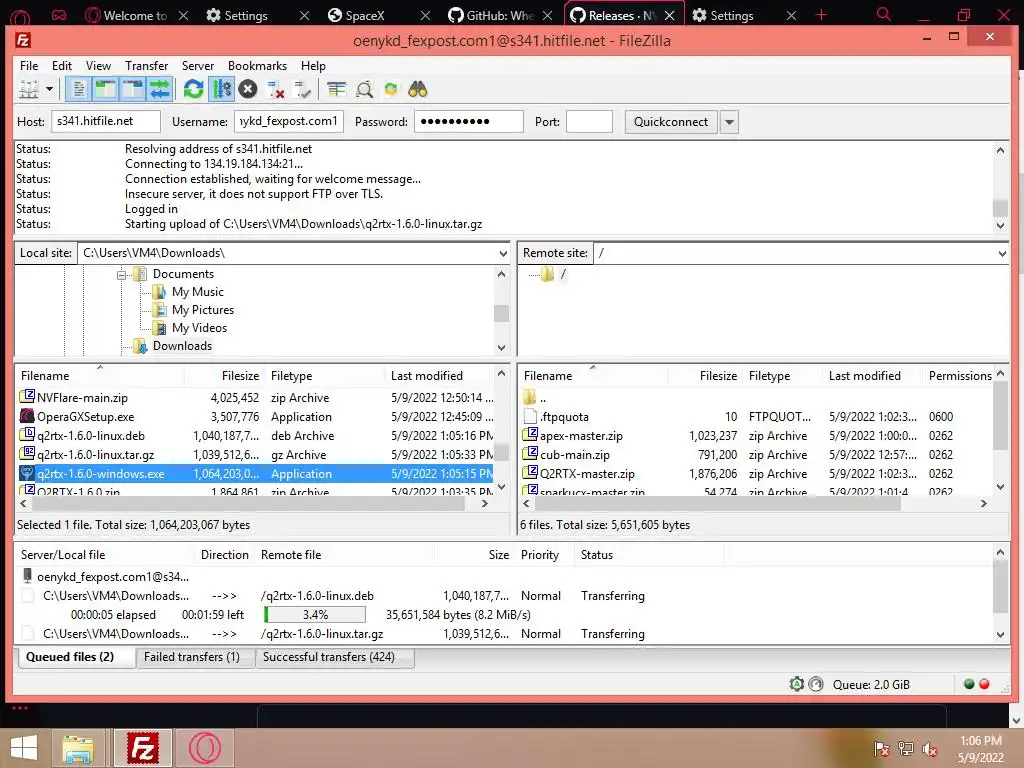Screen dimensions: 1024x768
Task: Click the OperaGXSetup.exe file icon
Action: coord(27,416)
